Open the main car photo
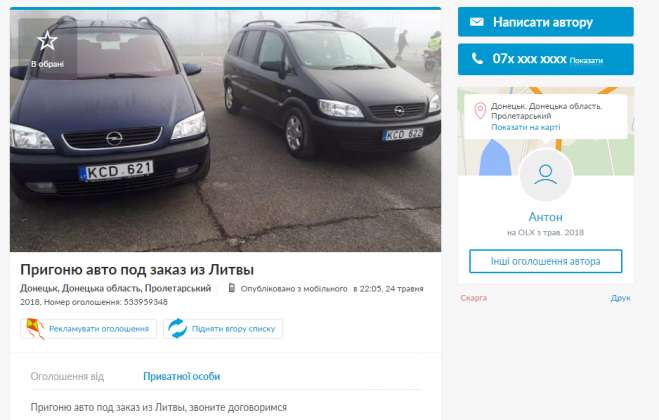The image size is (659, 420). (x=225, y=130)
